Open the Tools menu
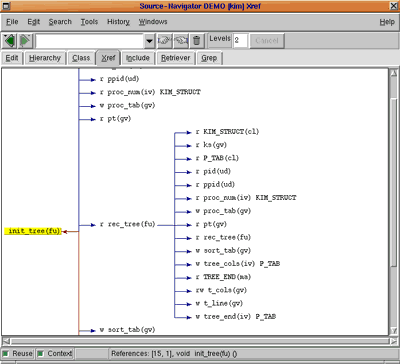This screenshot has height=364, width=400. point(89,22)
